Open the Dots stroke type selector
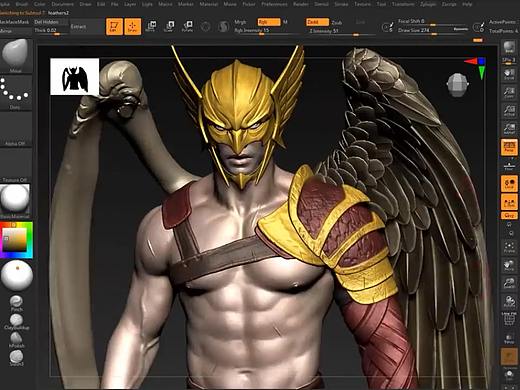Image resolution: width=520 pixels, height=390 pixels. (16, 92)
